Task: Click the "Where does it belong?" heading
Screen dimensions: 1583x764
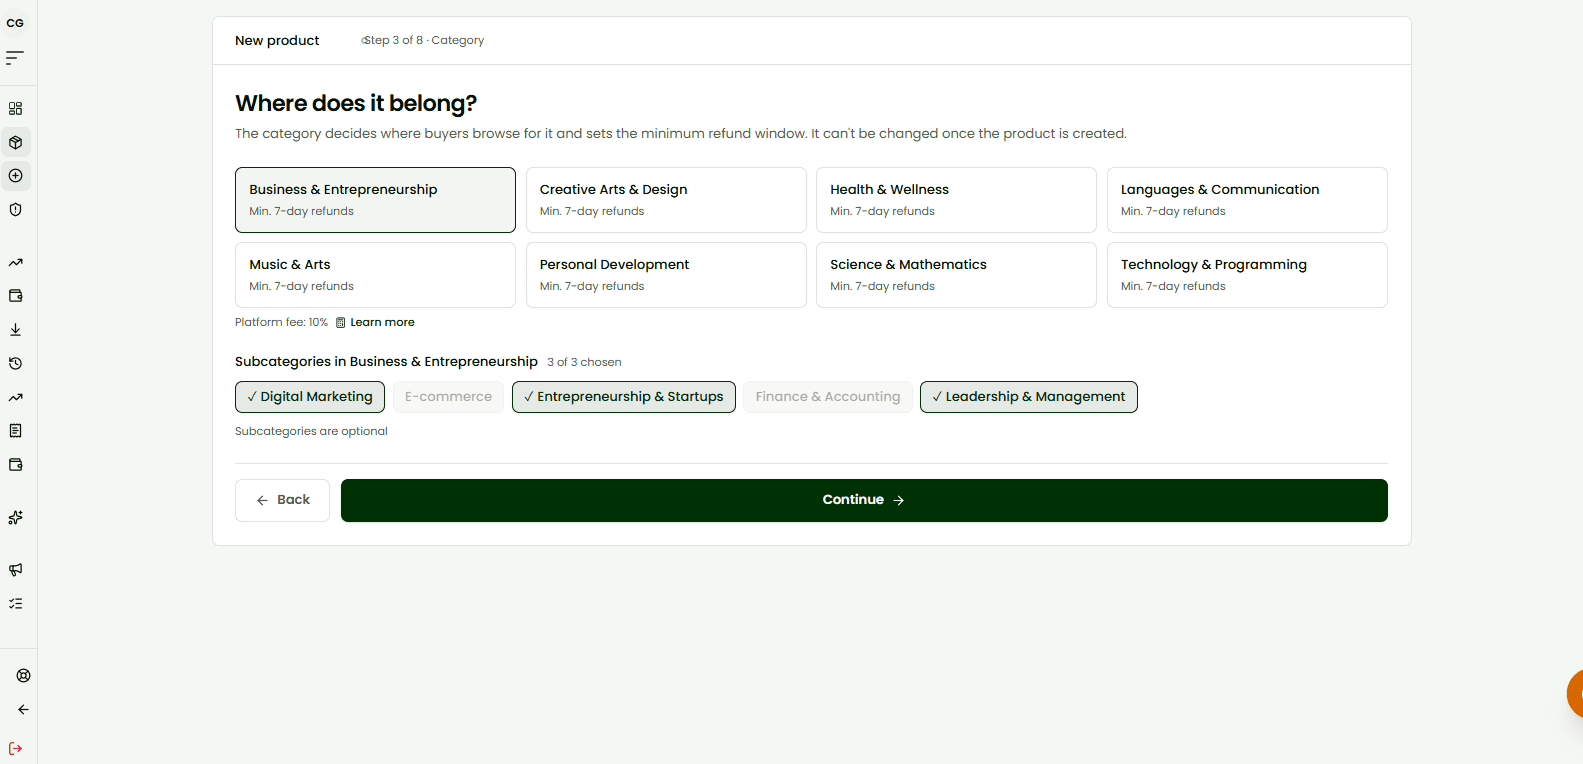Action: click(x=356, y=103)
